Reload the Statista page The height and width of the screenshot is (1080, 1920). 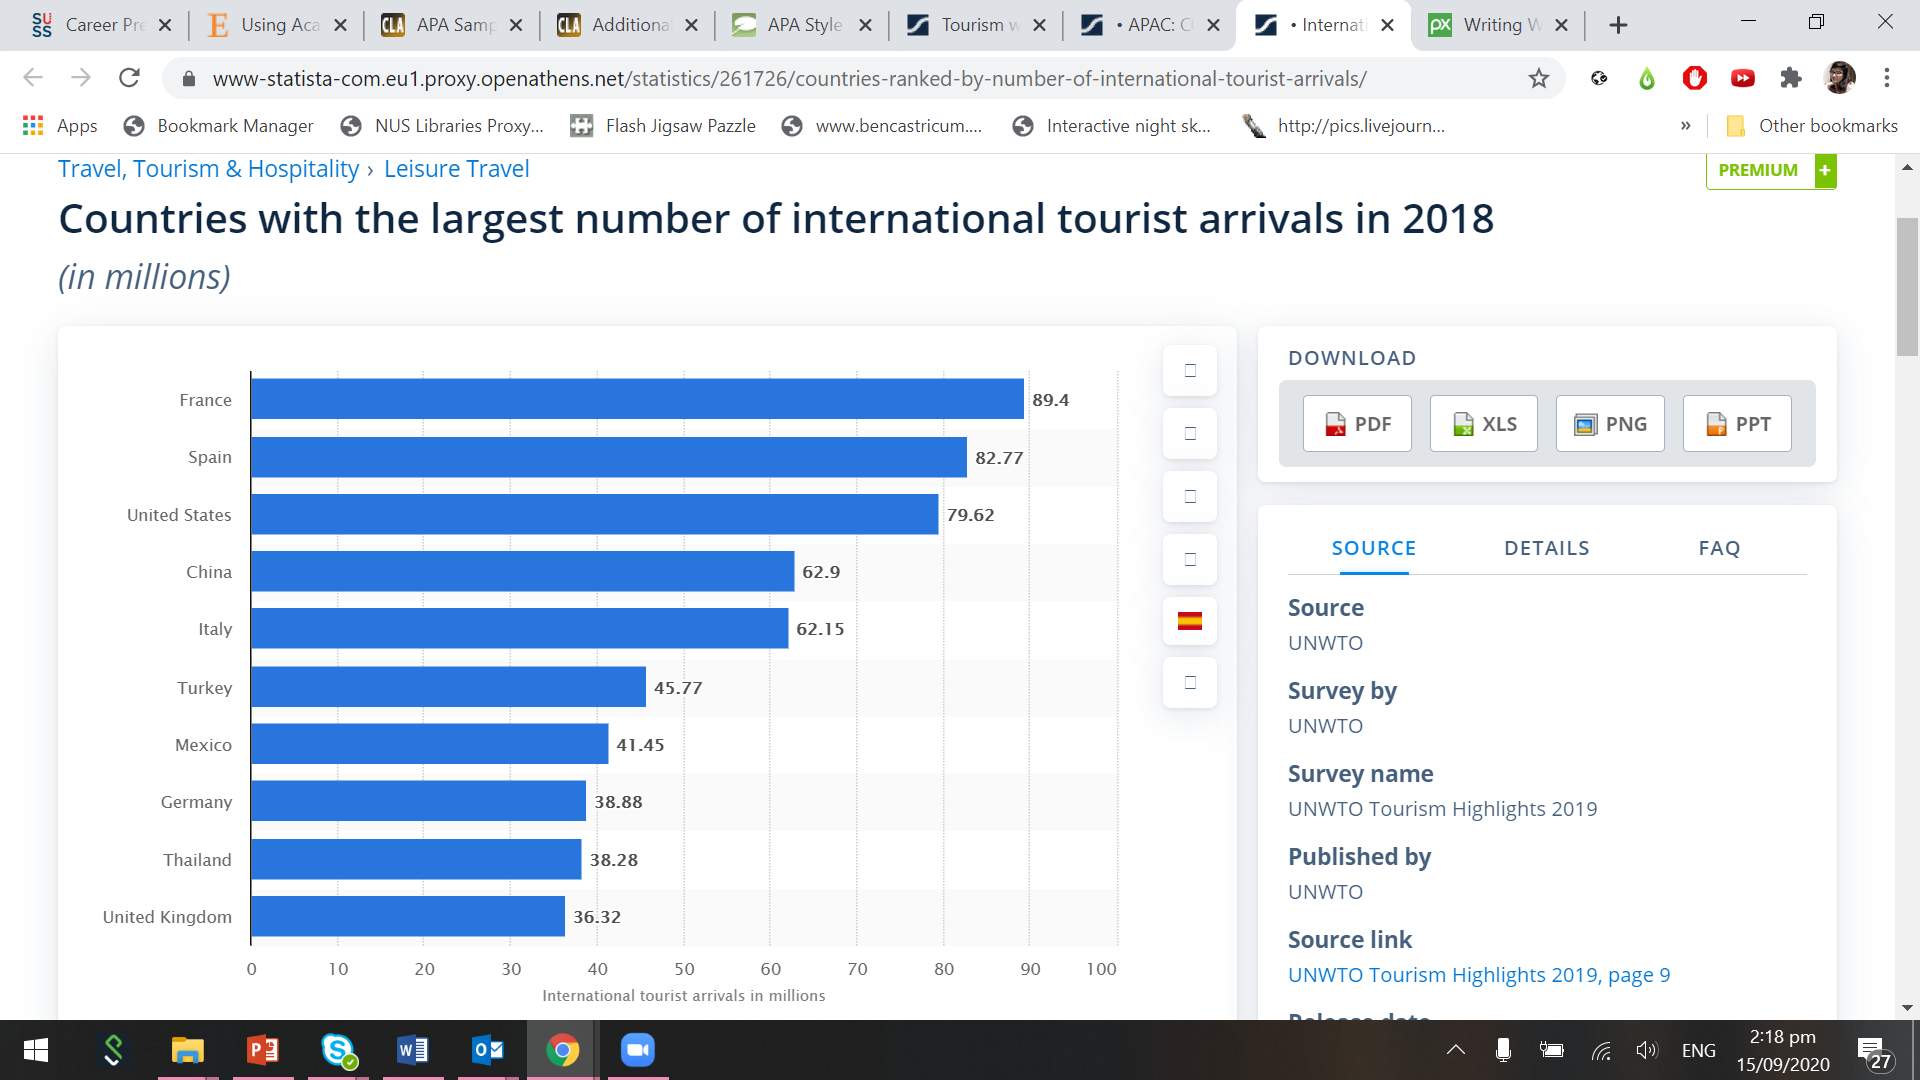128,78
